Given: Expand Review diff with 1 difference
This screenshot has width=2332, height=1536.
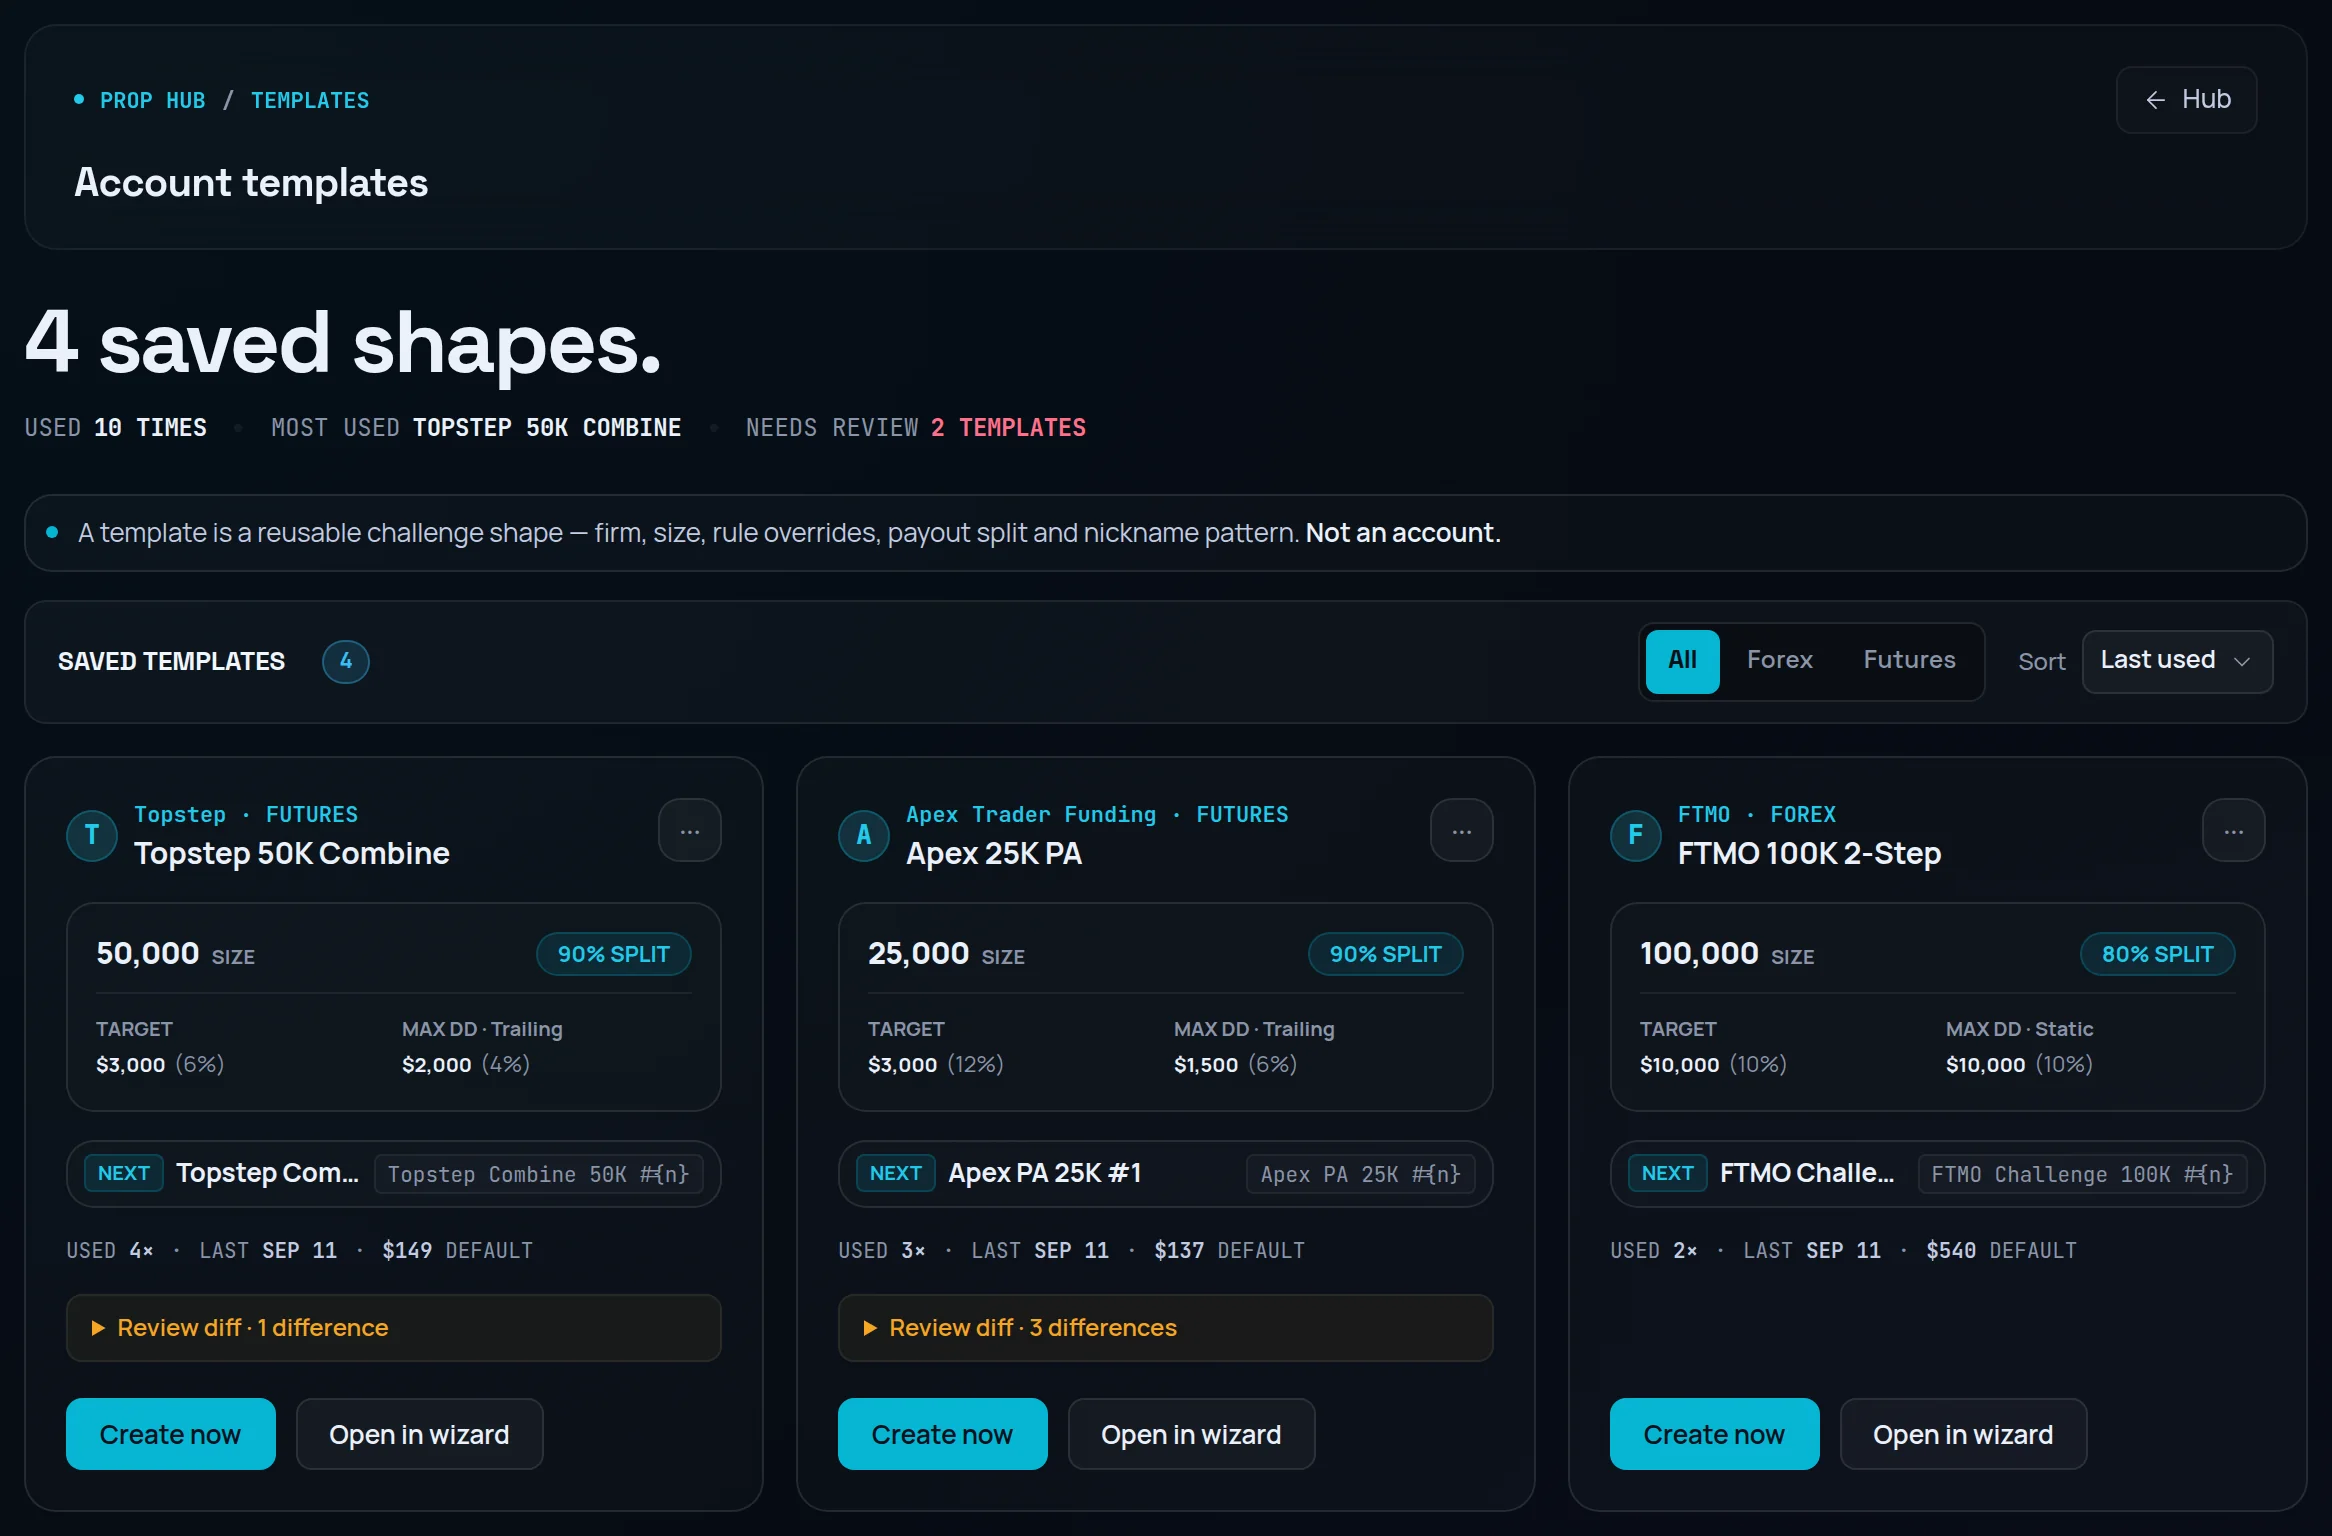Looking at the screenshot, I should tap(394, 1328).
